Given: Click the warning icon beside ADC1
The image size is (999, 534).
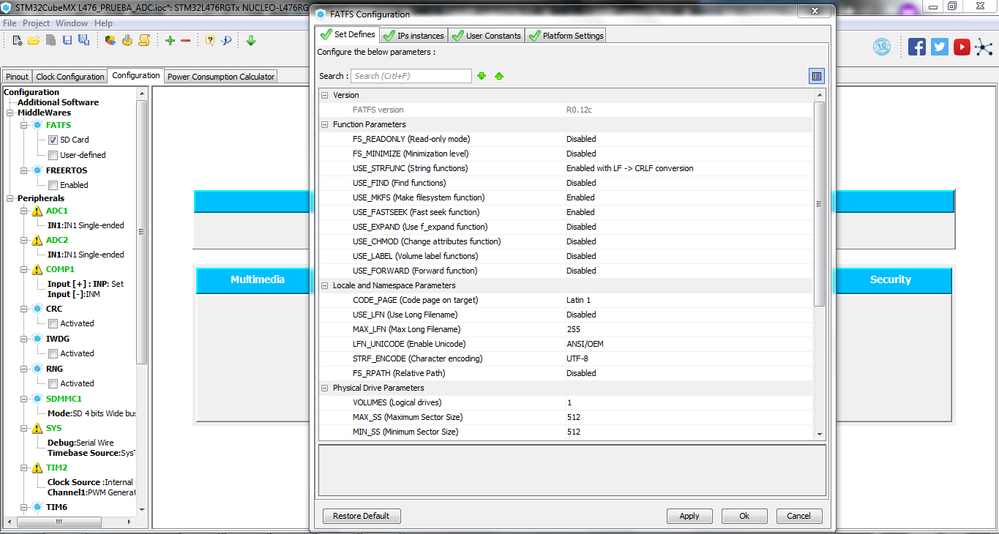Looking at the screenshot, I should (x=37, y=211).
